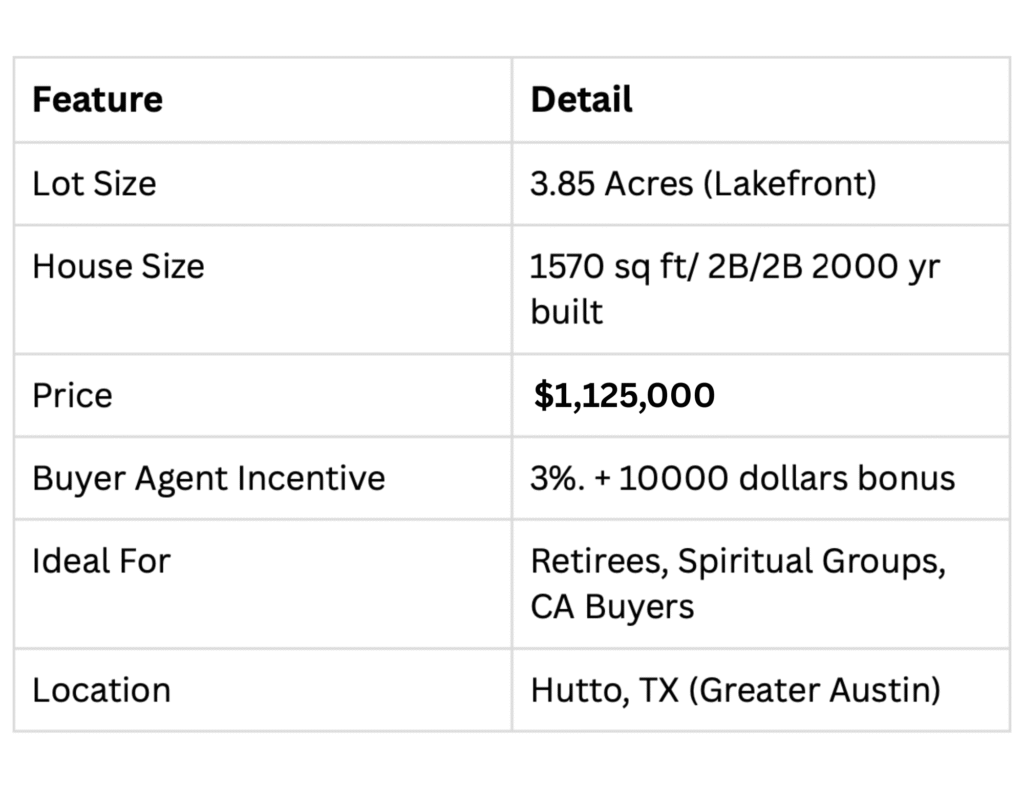Click the 3.85 Acres (Lakefront) cell

pos(761,184)
